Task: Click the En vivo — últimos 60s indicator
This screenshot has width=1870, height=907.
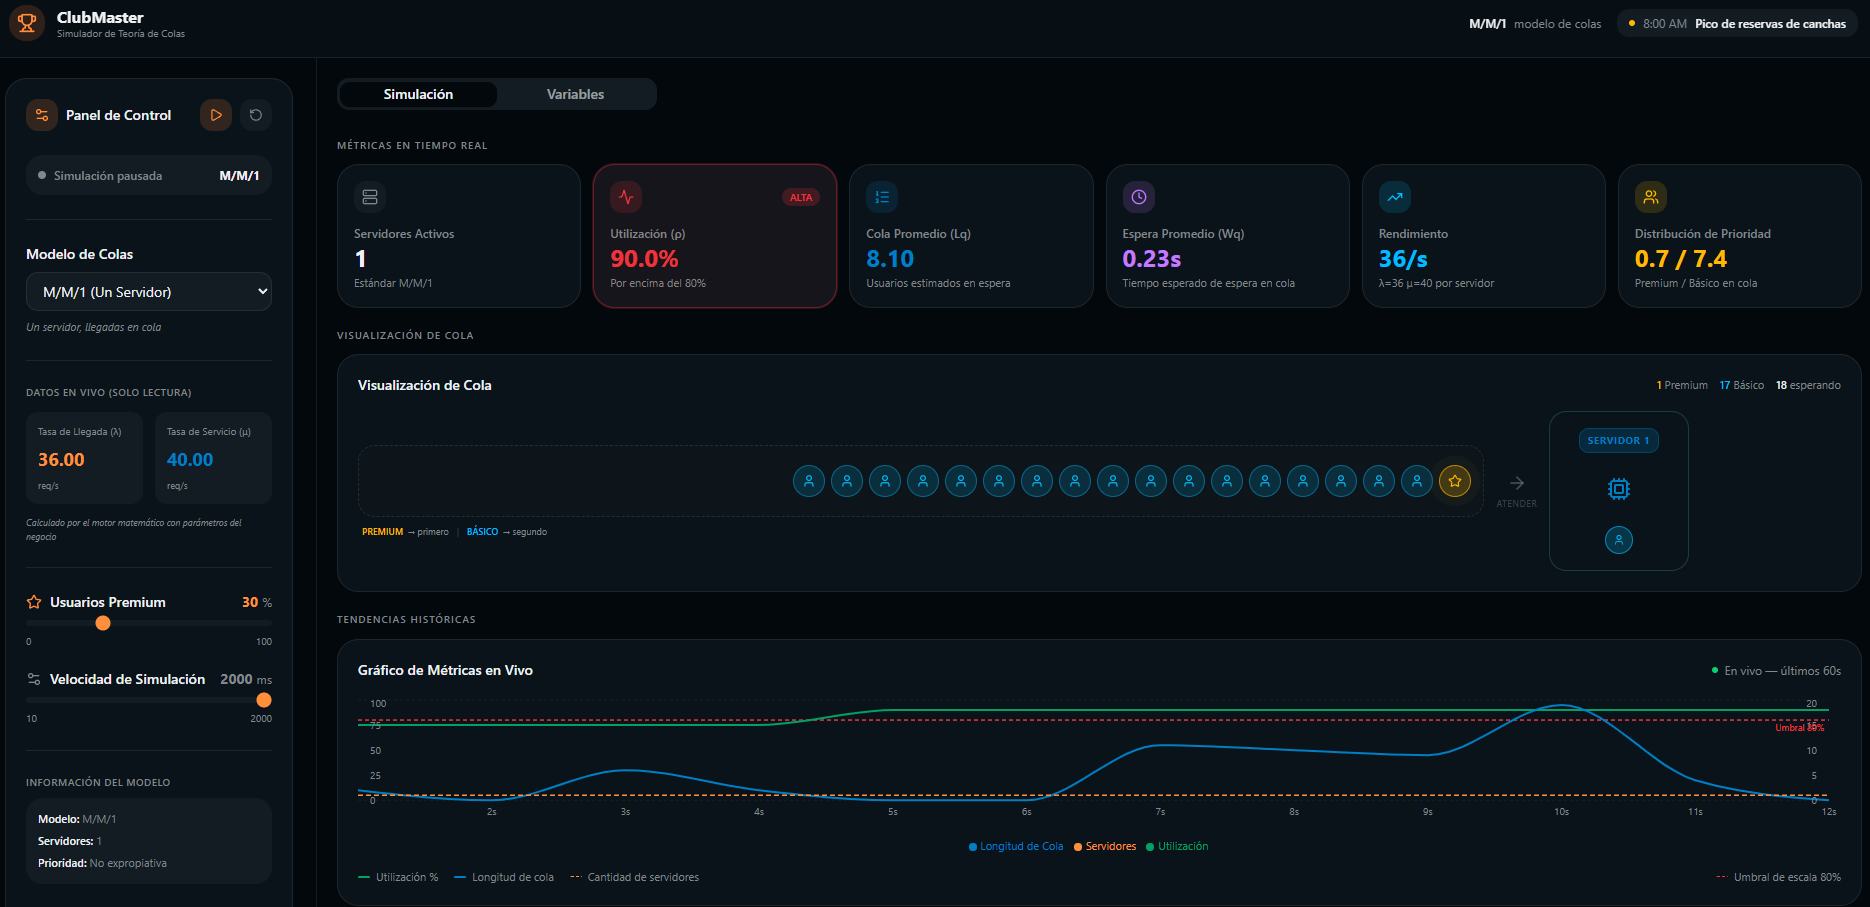Action: click(1776, 671)
